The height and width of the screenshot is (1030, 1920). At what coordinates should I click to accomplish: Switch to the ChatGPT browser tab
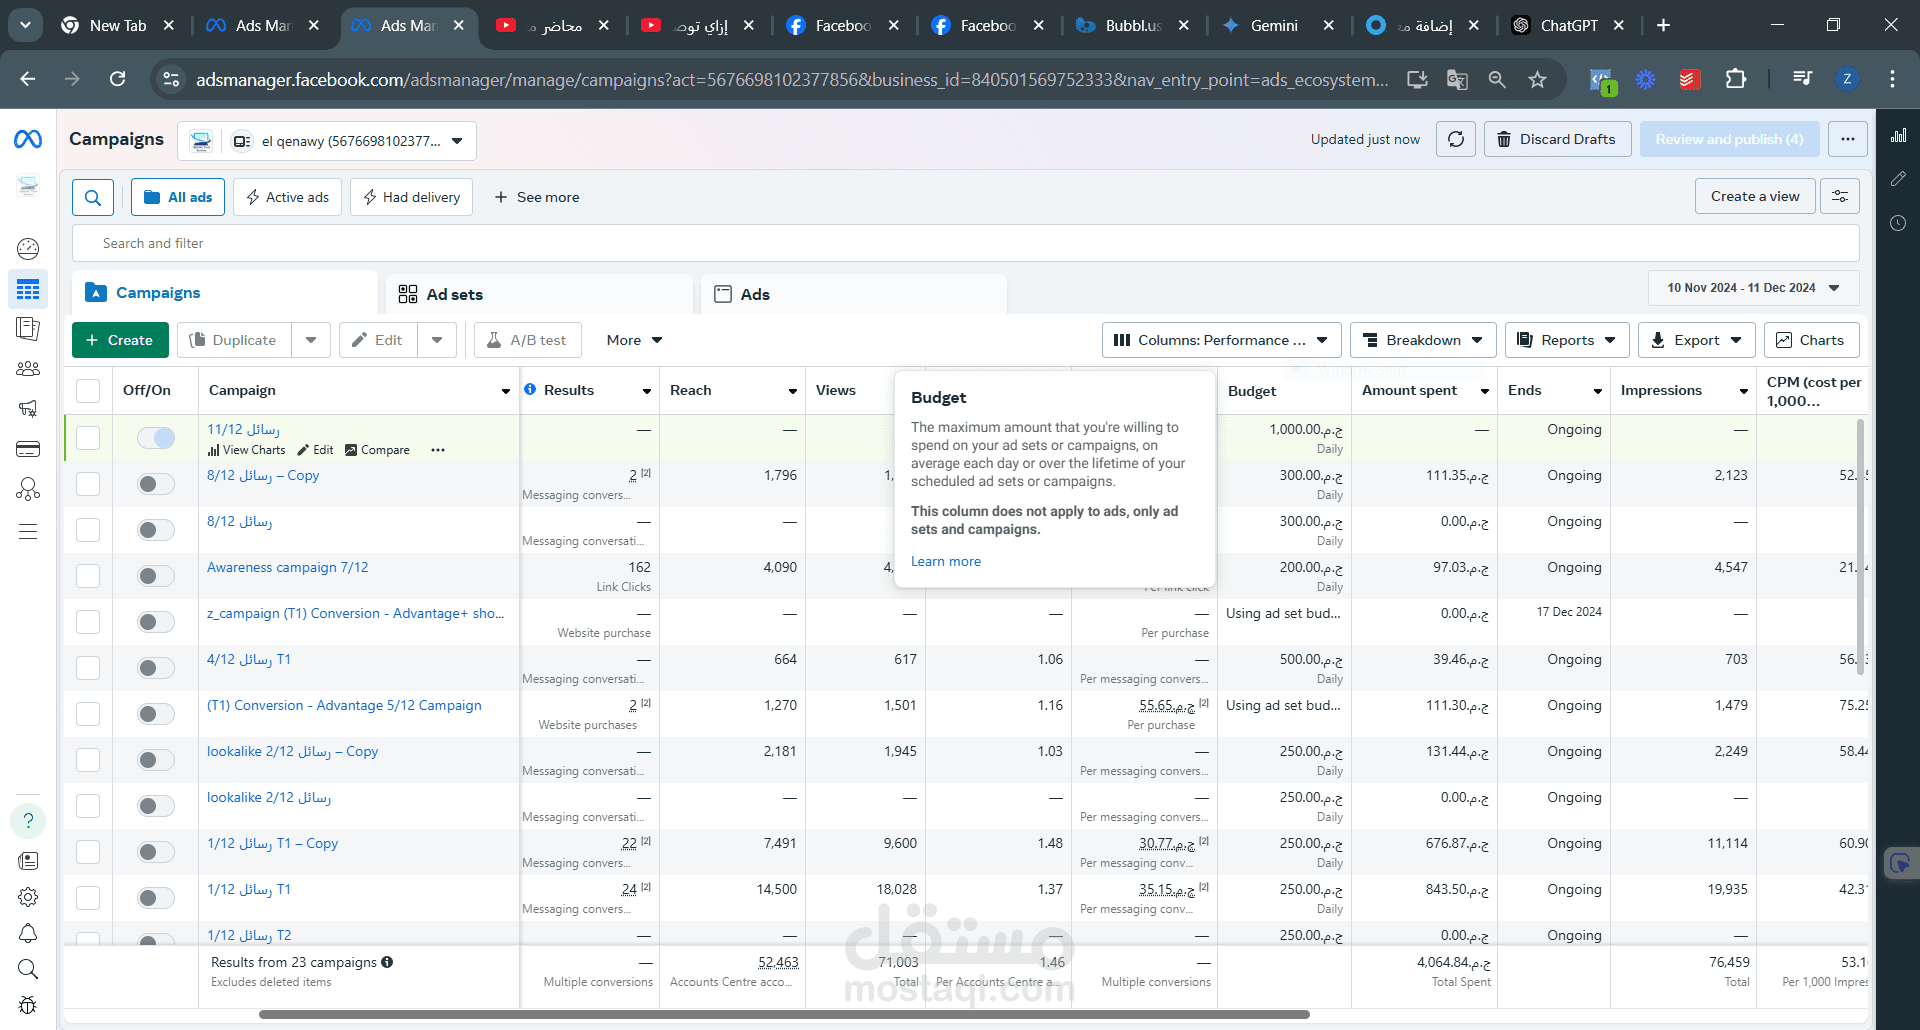(1568, 25)
